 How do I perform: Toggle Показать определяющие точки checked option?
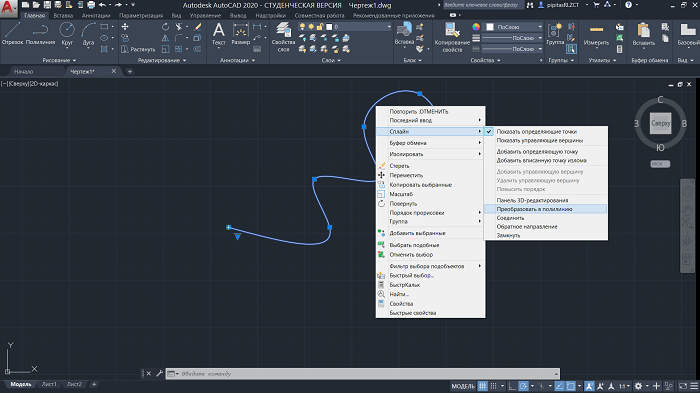tap(546, 131)
